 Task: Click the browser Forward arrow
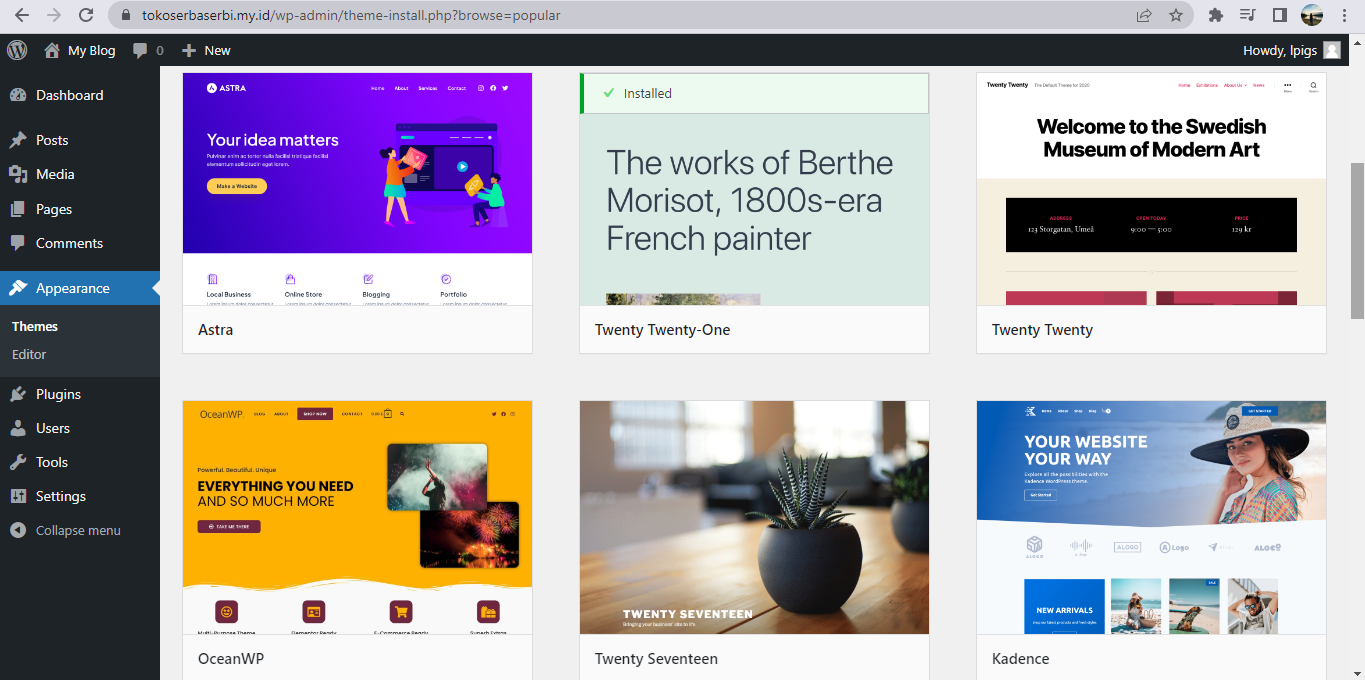(x=54, y=15)
